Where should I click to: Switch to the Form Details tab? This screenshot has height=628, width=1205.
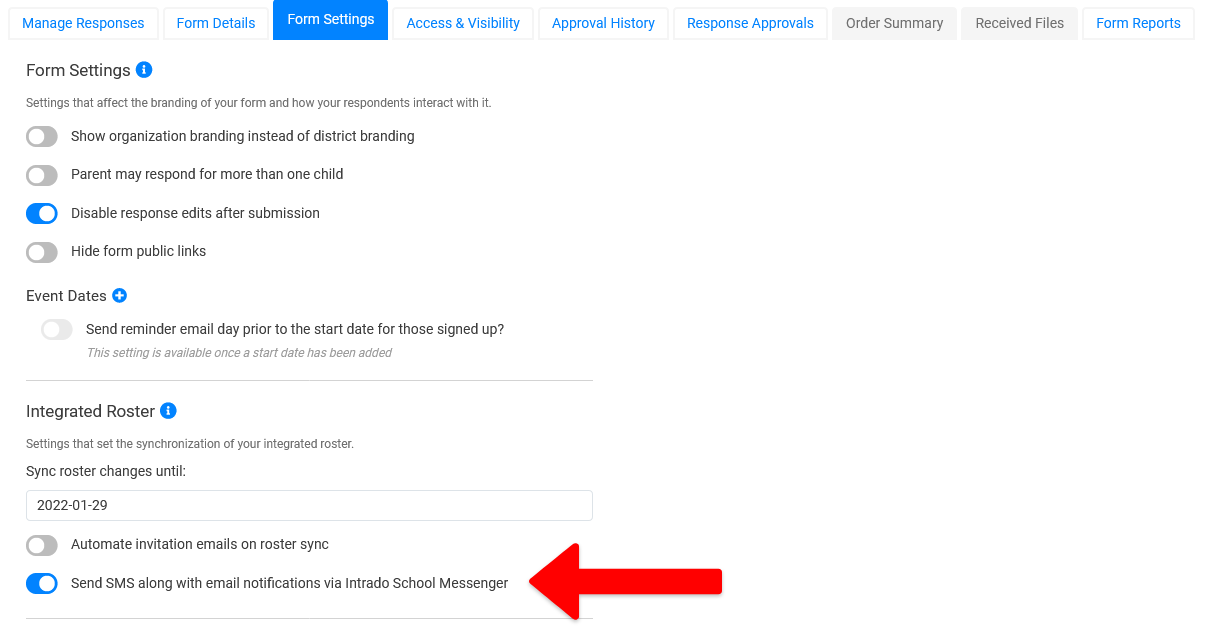(216, 23)
